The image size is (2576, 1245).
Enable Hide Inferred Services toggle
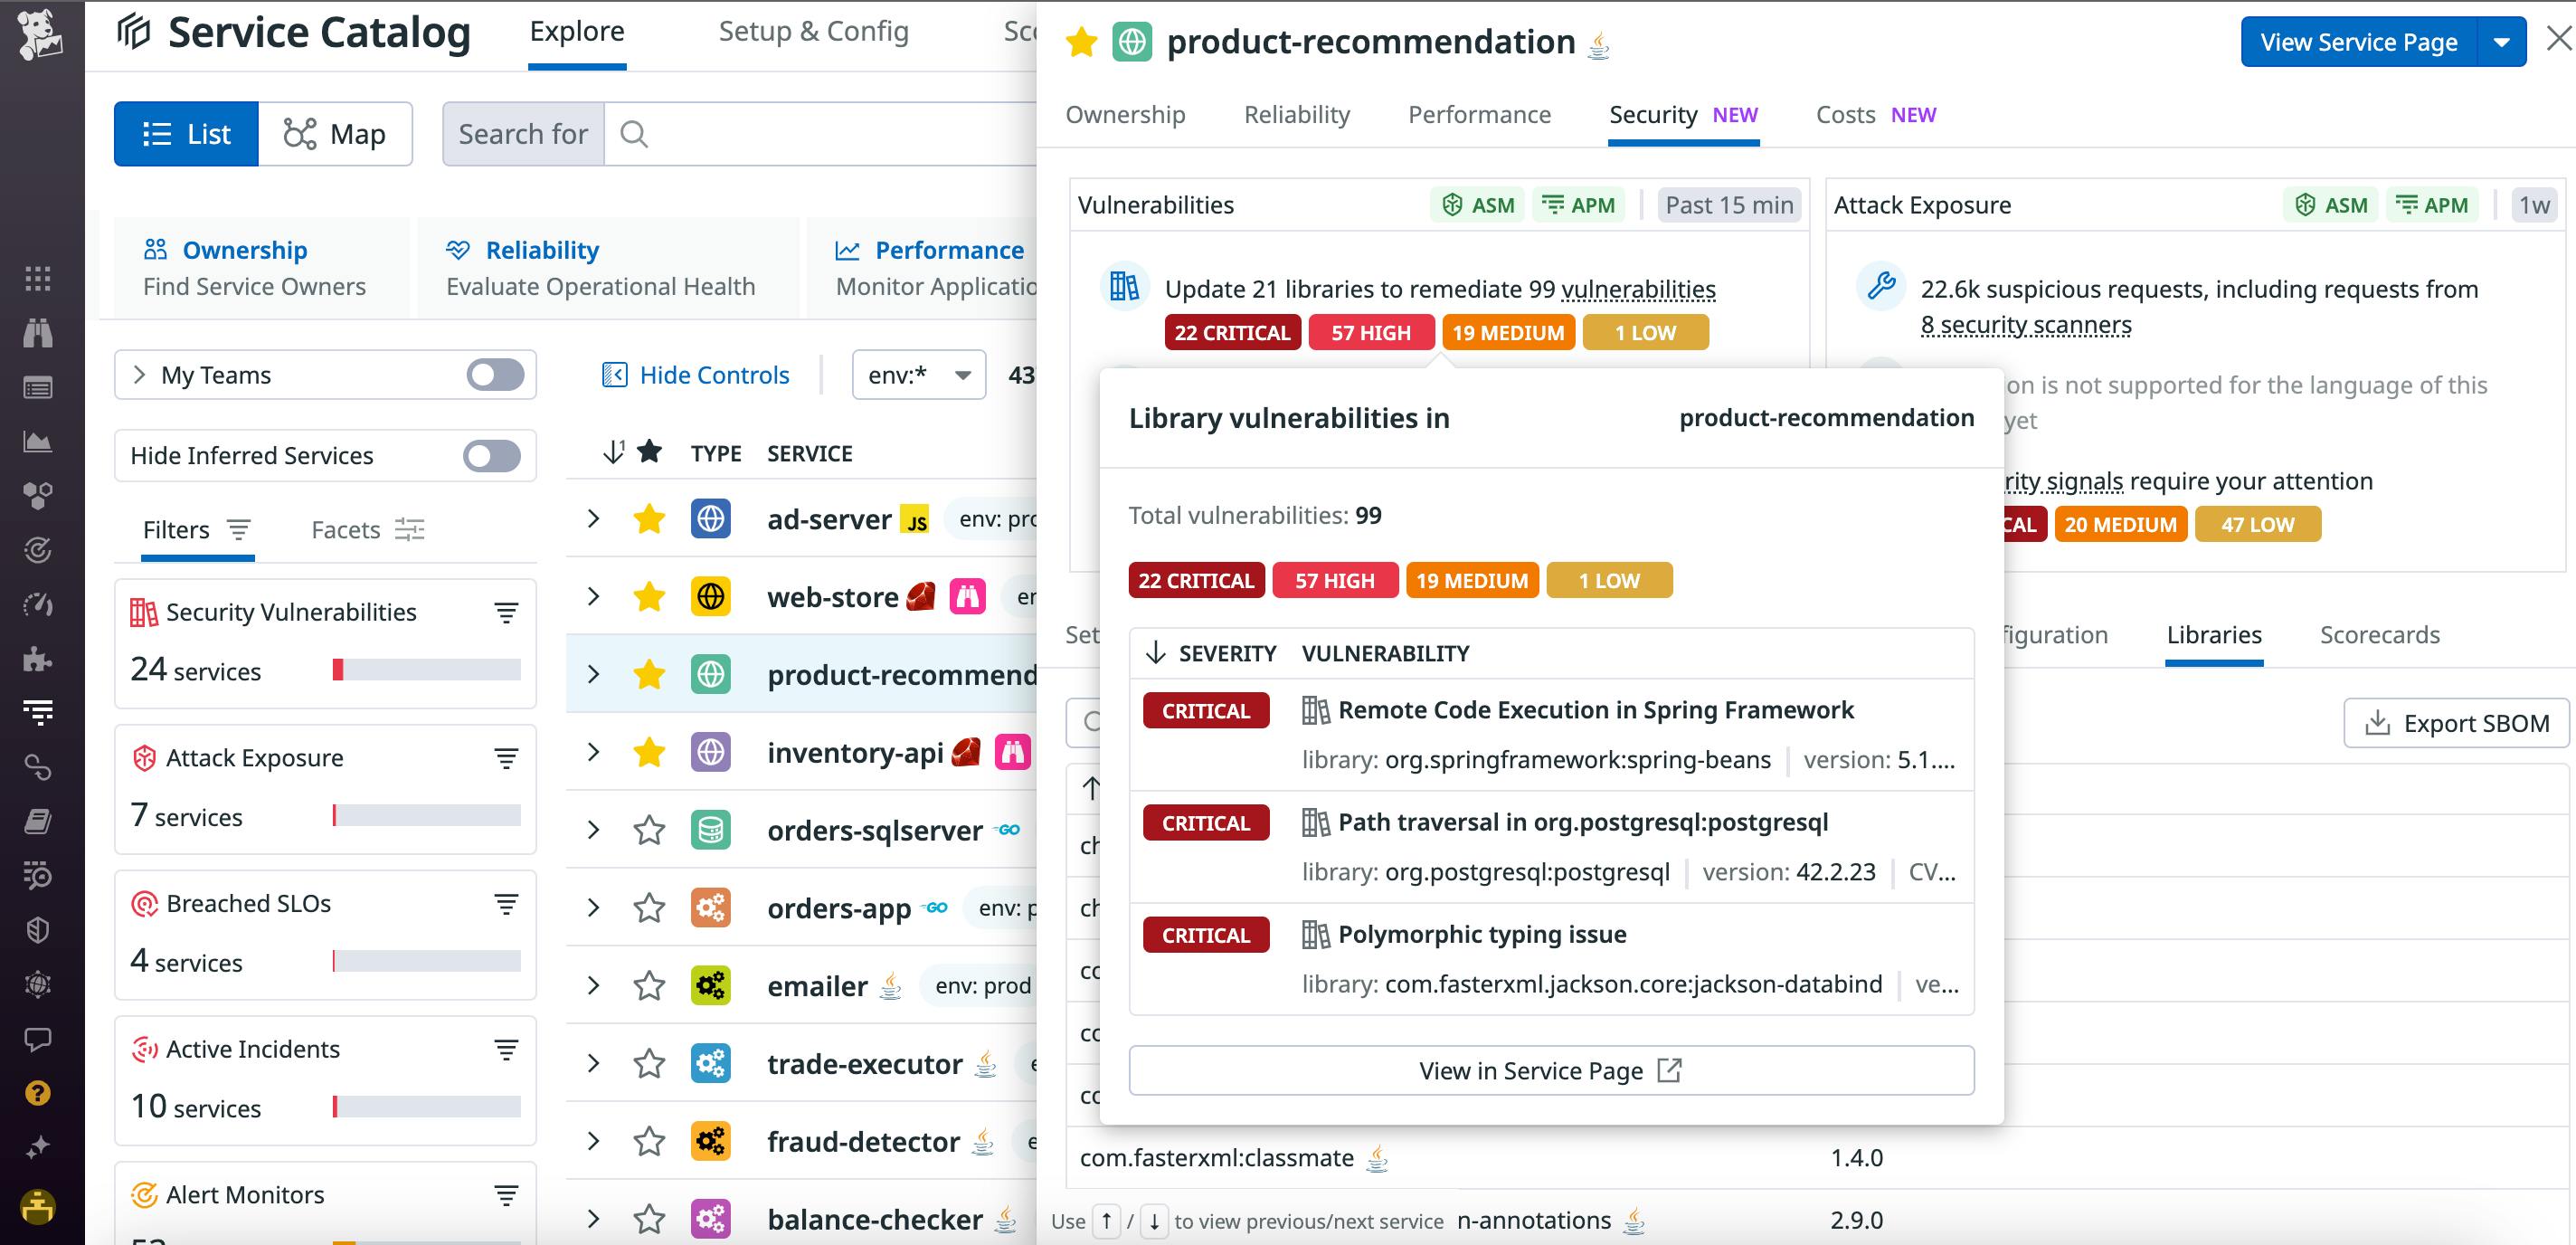[x=492, y=456]
